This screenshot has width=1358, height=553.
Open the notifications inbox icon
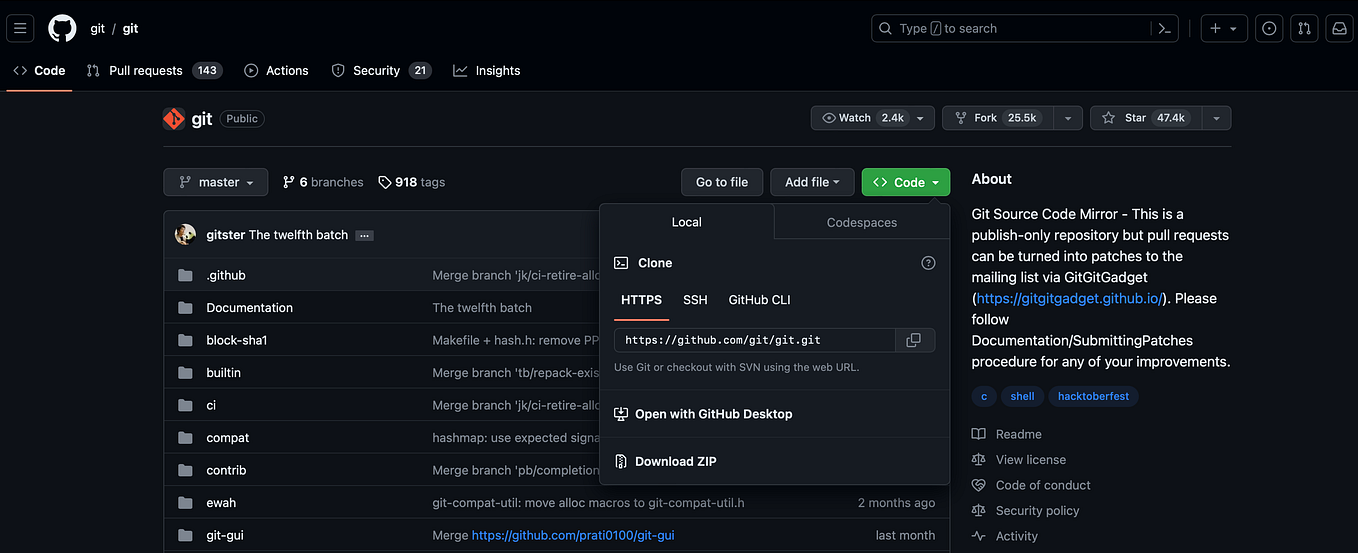[1338, 29]
